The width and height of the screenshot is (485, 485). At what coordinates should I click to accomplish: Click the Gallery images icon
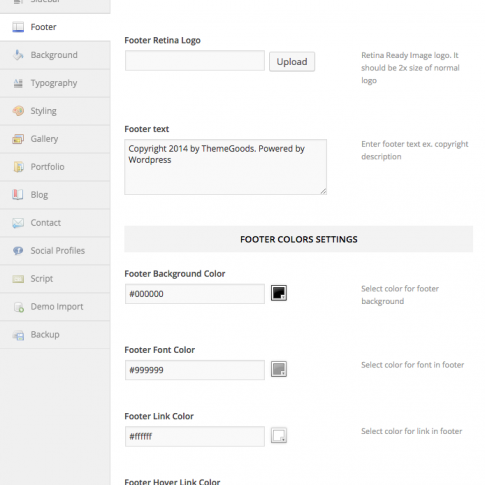click(x=18, y=139)
